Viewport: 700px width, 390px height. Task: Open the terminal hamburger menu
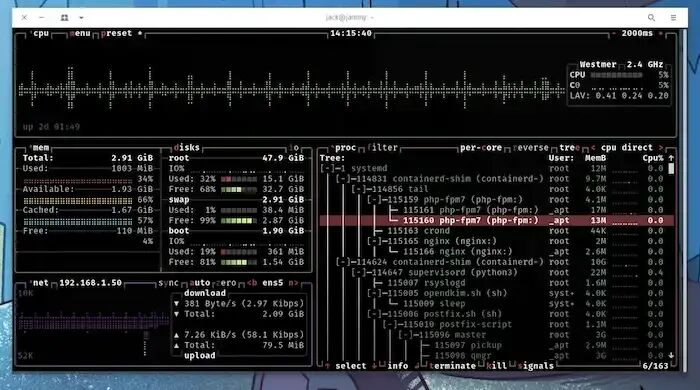(x=673, y=17)
